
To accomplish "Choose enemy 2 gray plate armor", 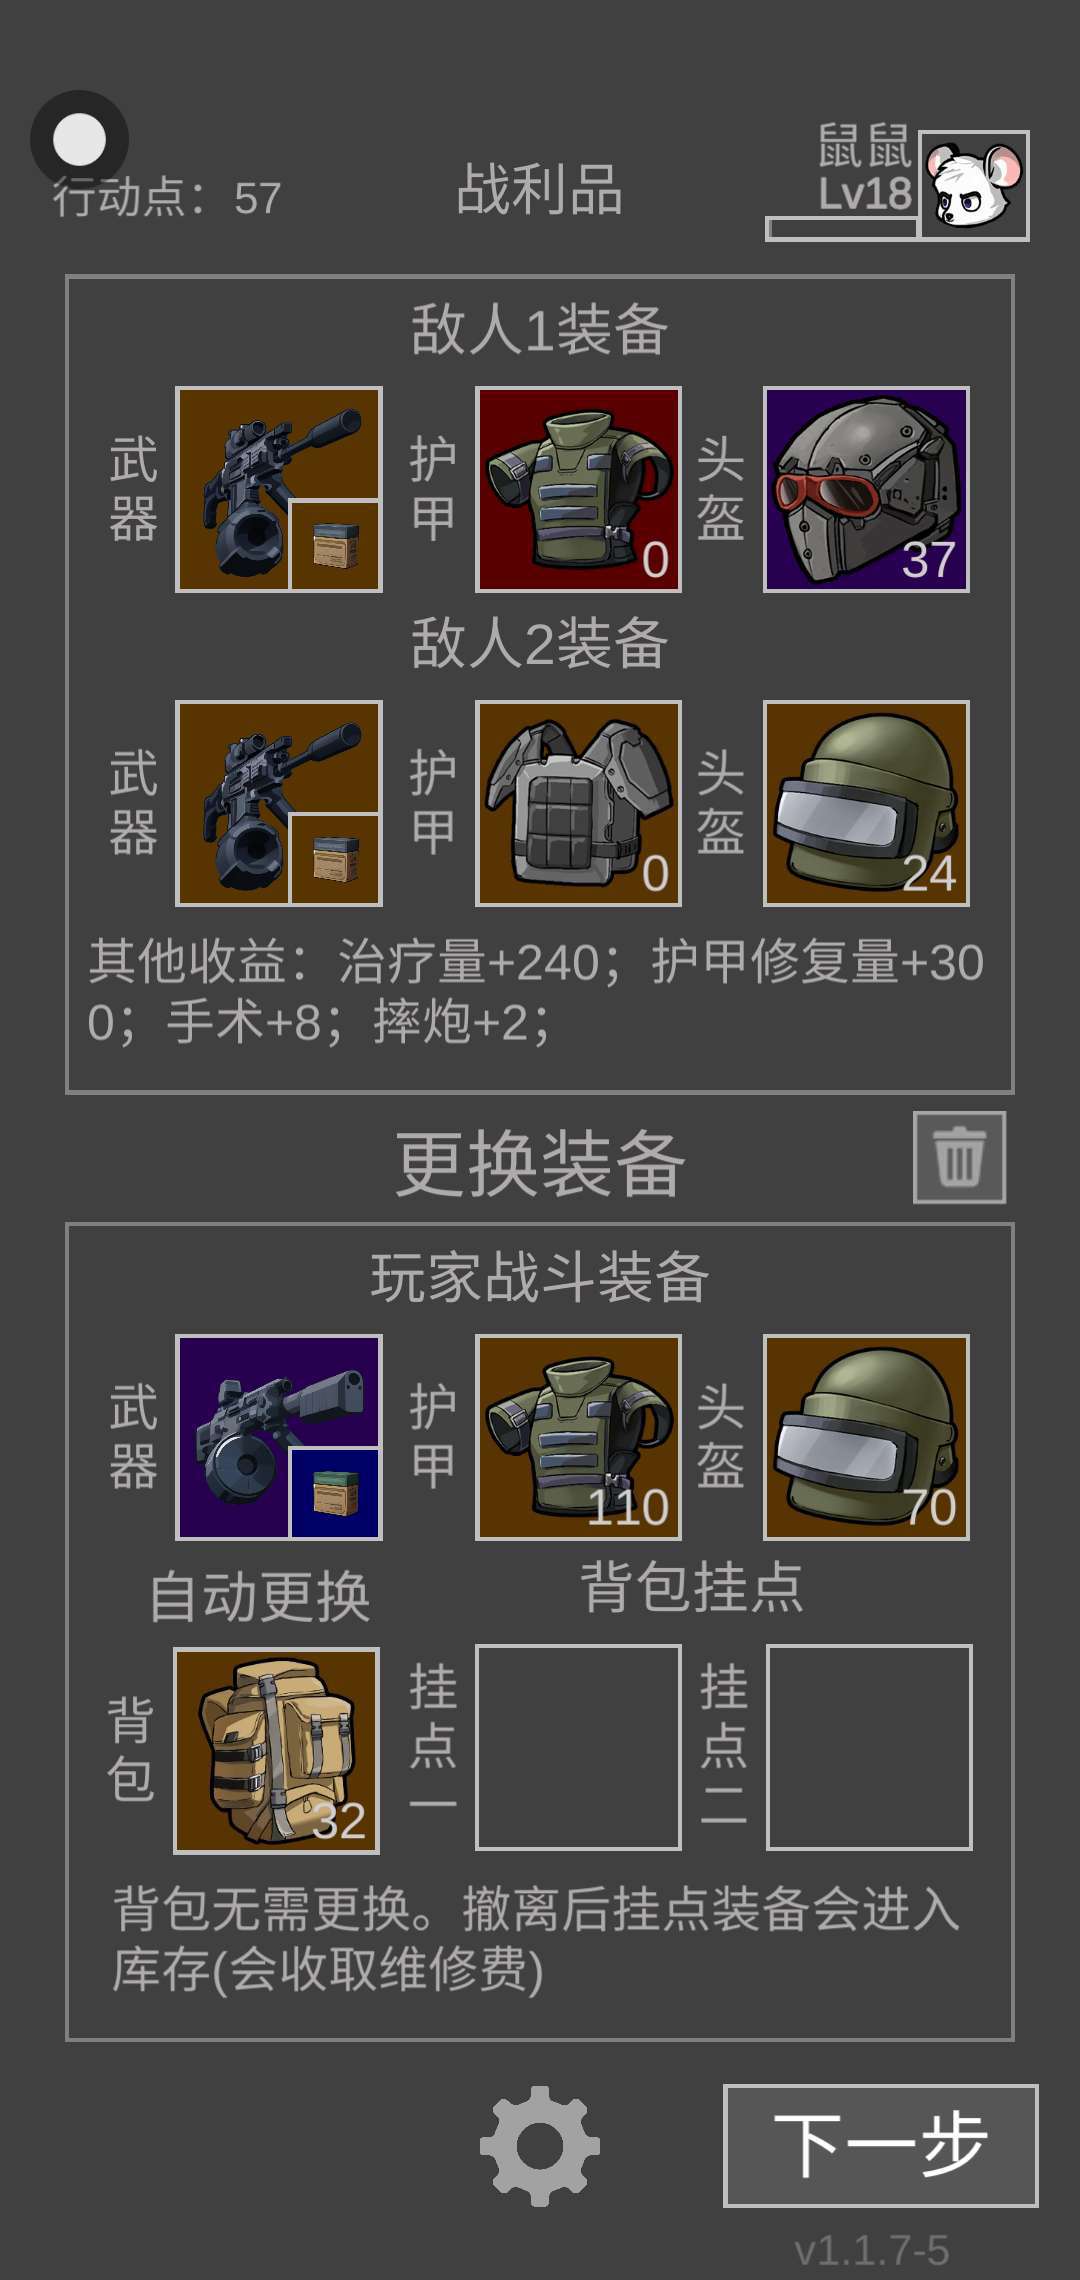I will pos(578,803).
